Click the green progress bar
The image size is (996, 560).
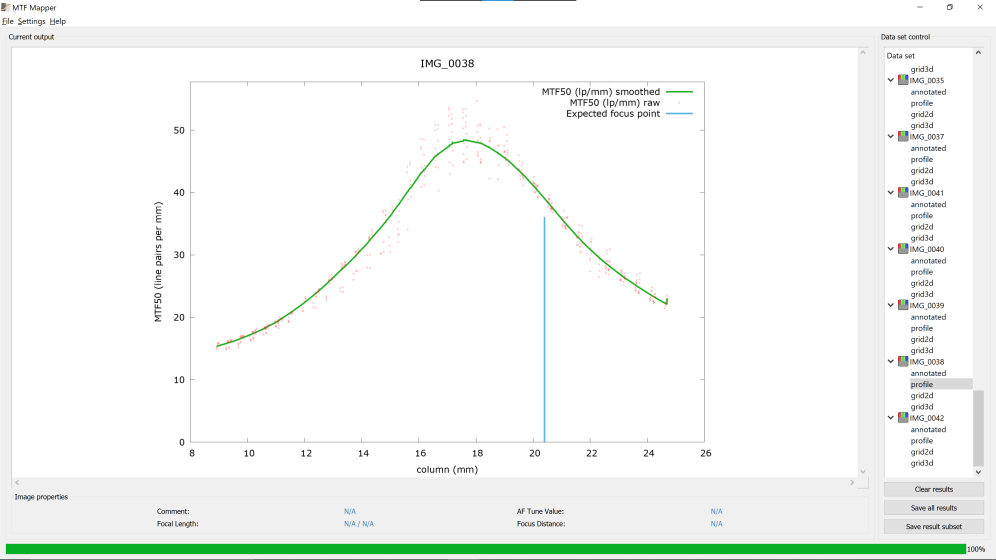(486, 549)
